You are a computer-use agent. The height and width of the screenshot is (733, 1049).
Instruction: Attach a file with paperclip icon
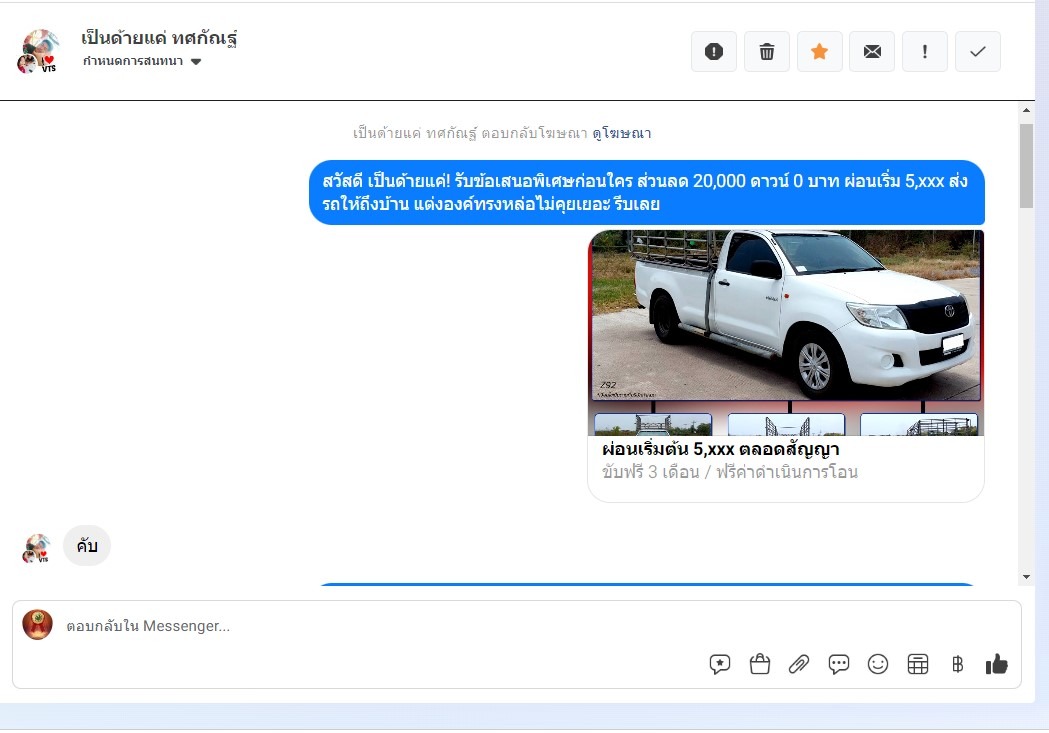(x=798, y=664)
